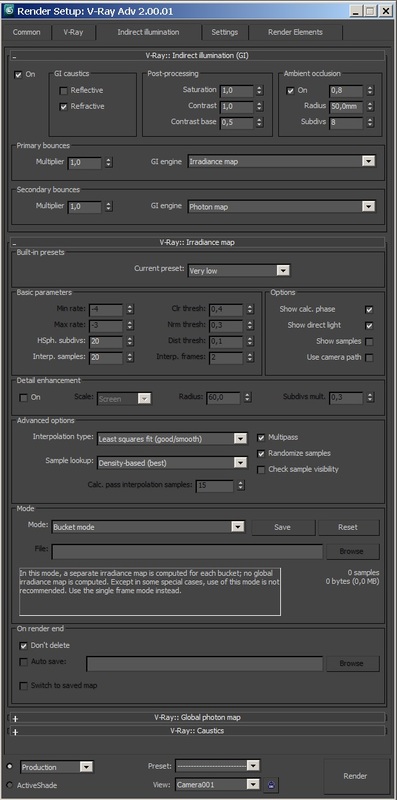397x800 pixels.
Task: Uncheck Show direct light option
Action: [x=369, y=326]
